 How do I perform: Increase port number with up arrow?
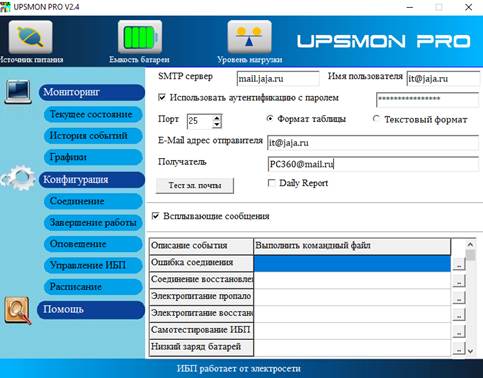click(217, 118)
